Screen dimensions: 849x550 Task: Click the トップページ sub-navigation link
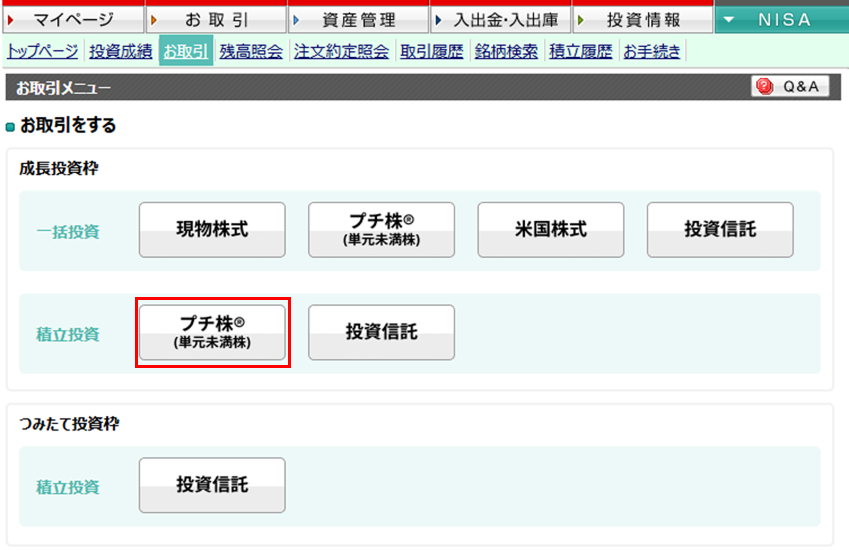[43, 52]
